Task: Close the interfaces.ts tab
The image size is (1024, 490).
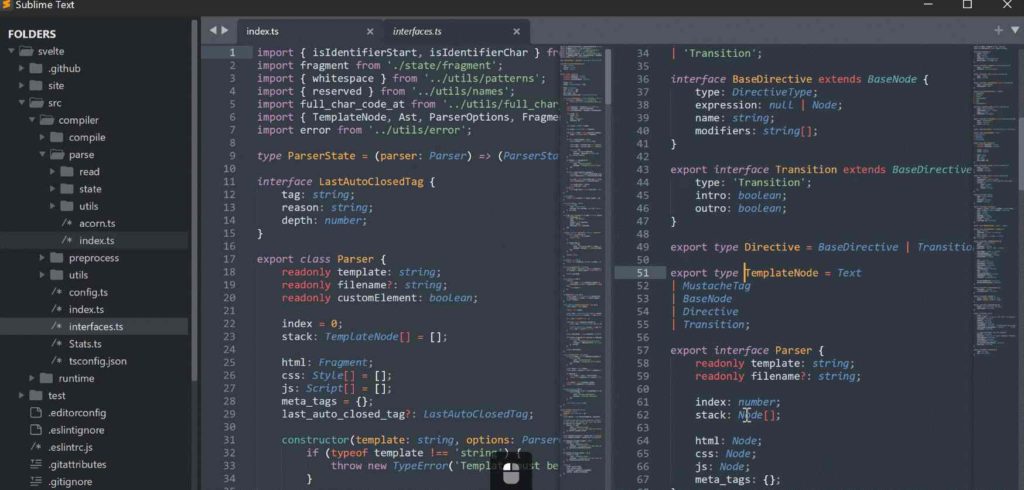Action: pos(517,31)
